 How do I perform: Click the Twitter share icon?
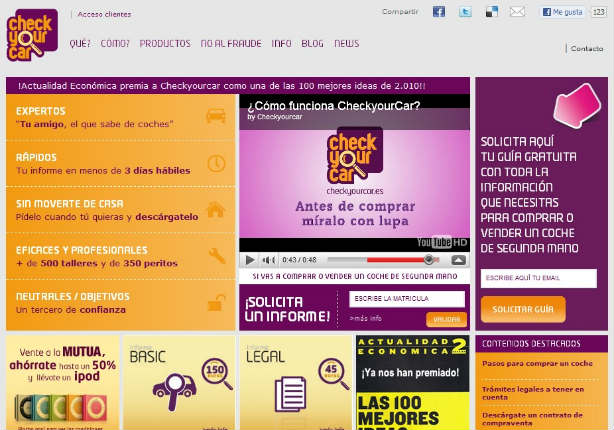pyautogui.click(x=465, y=12)
